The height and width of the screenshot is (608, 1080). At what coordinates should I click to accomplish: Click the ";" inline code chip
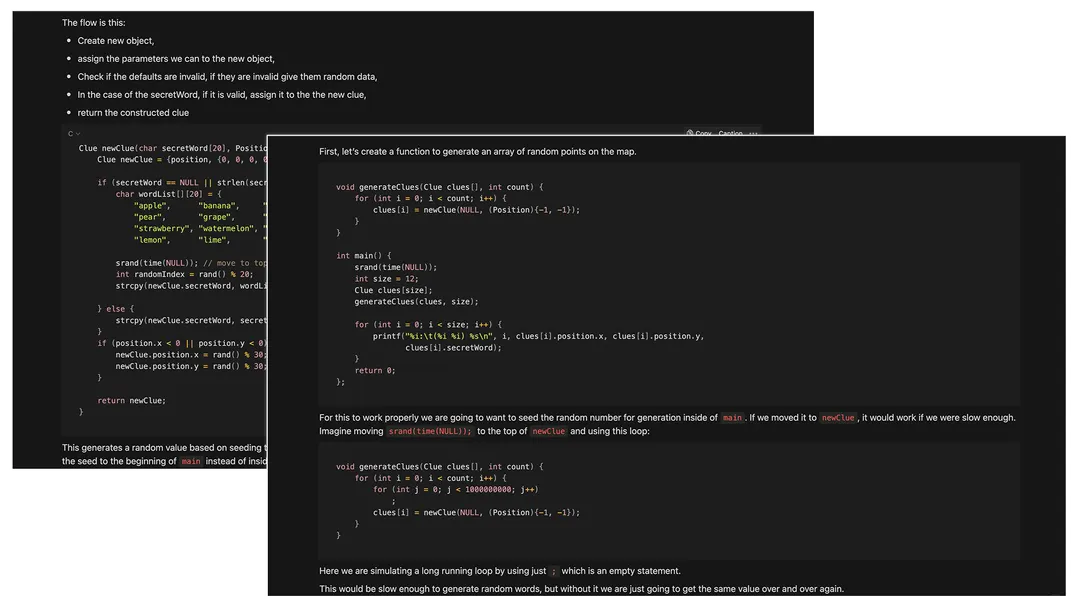click(x=554, y=571)
